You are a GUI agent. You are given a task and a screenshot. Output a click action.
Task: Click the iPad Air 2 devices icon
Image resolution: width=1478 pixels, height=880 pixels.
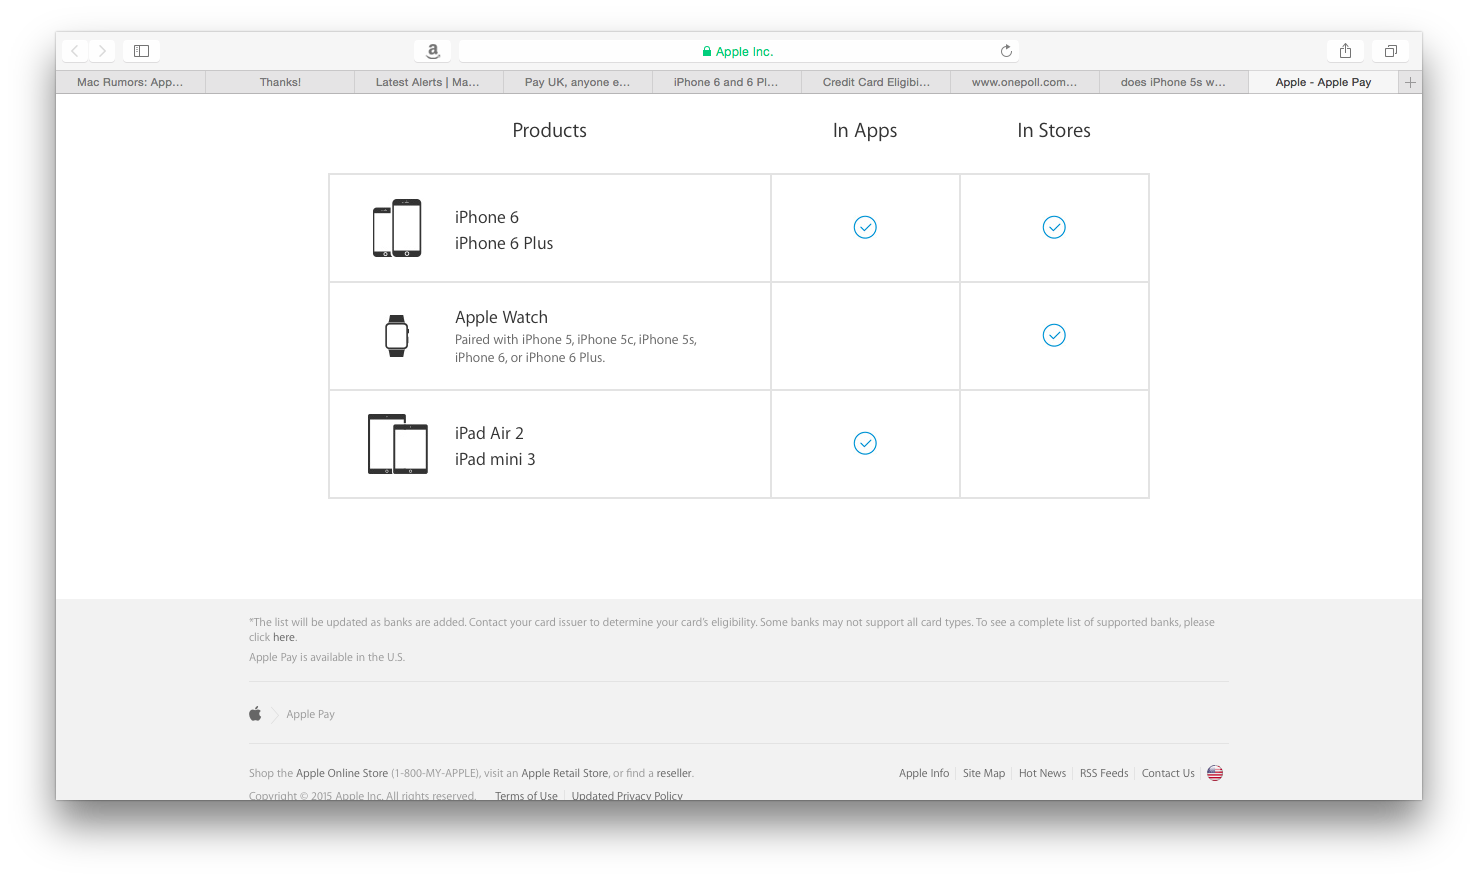point(397,444)
